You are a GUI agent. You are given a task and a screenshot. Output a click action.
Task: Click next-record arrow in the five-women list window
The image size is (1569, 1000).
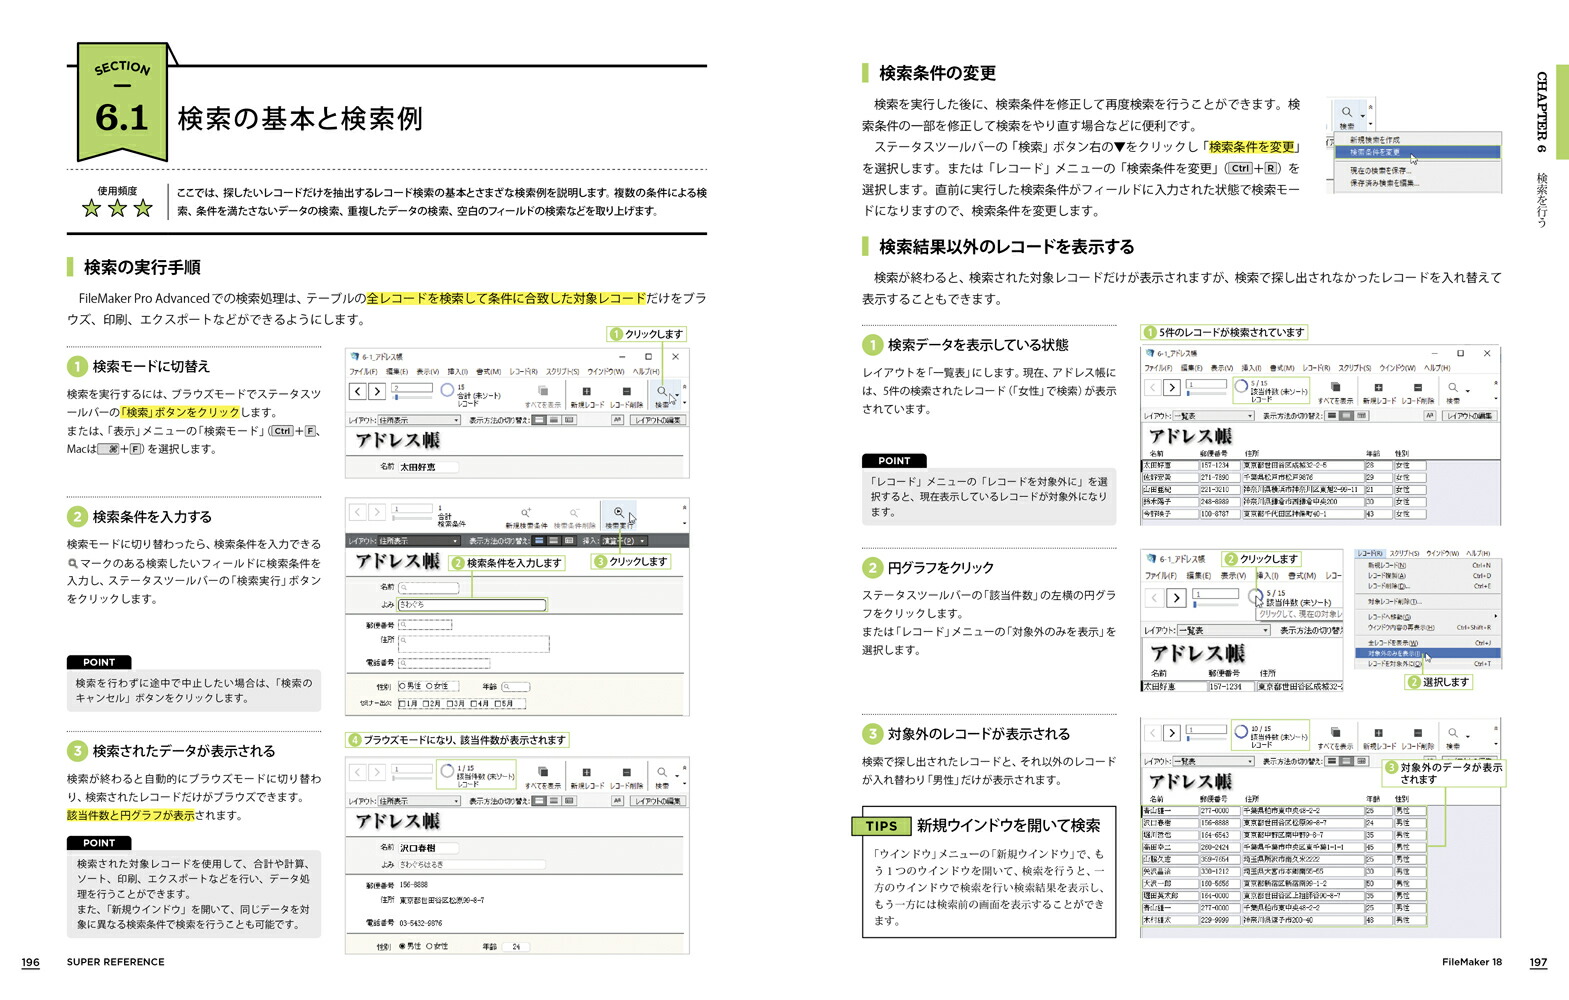(1172, 387)
